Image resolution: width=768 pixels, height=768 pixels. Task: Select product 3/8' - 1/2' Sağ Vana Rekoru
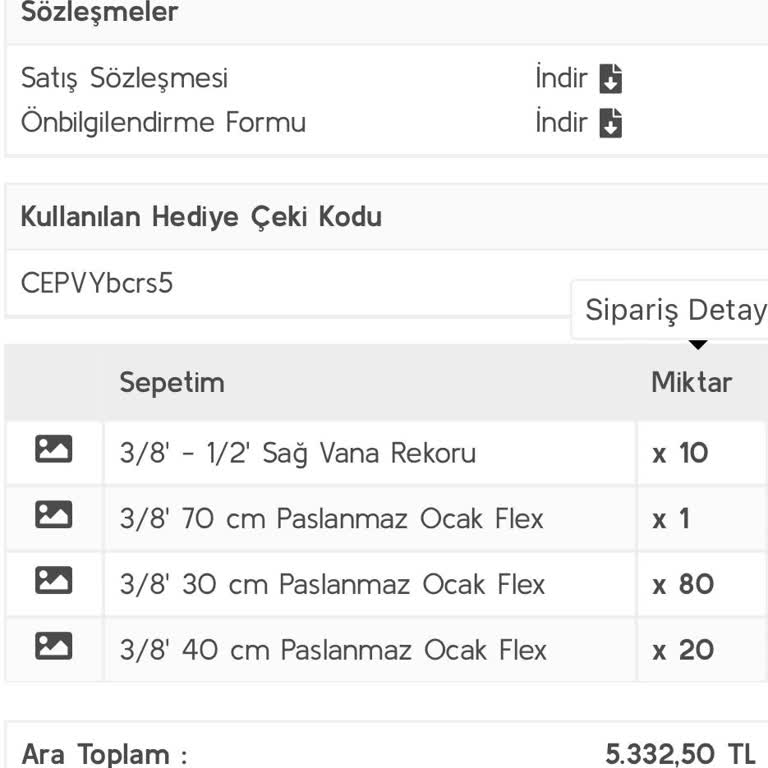298,453
